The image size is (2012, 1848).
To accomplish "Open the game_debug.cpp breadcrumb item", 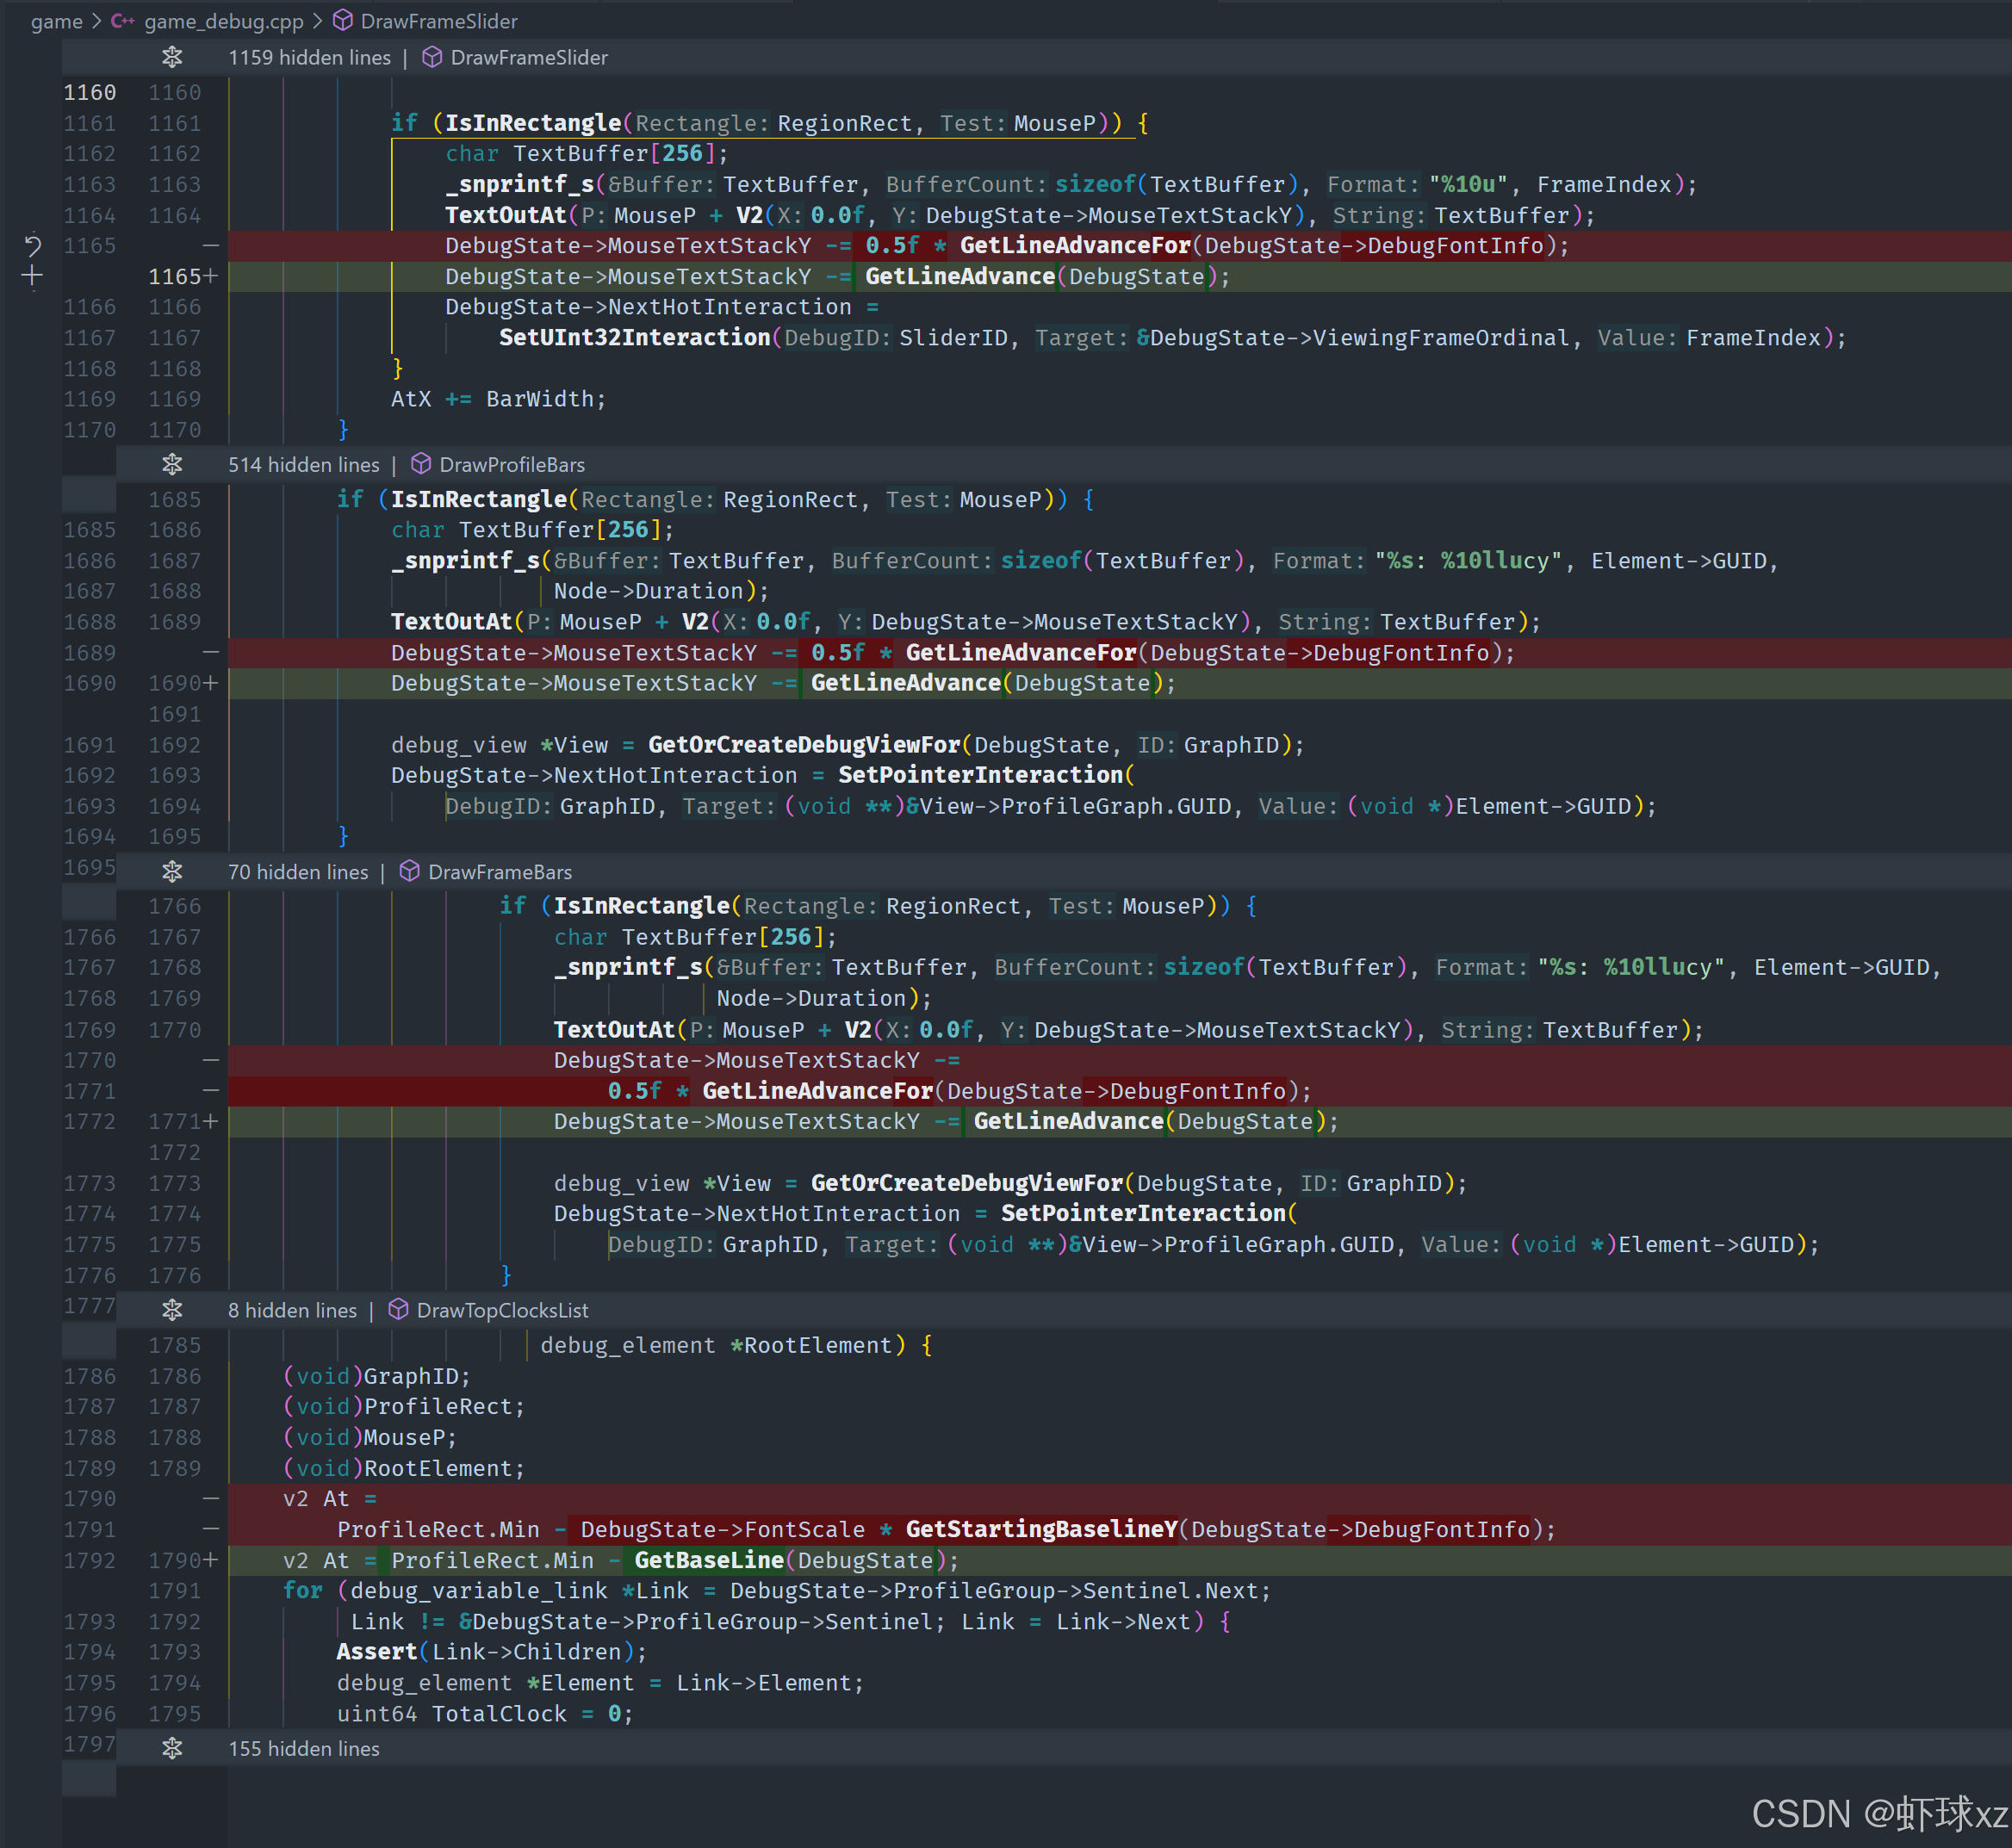I will (x=223, y=21).
